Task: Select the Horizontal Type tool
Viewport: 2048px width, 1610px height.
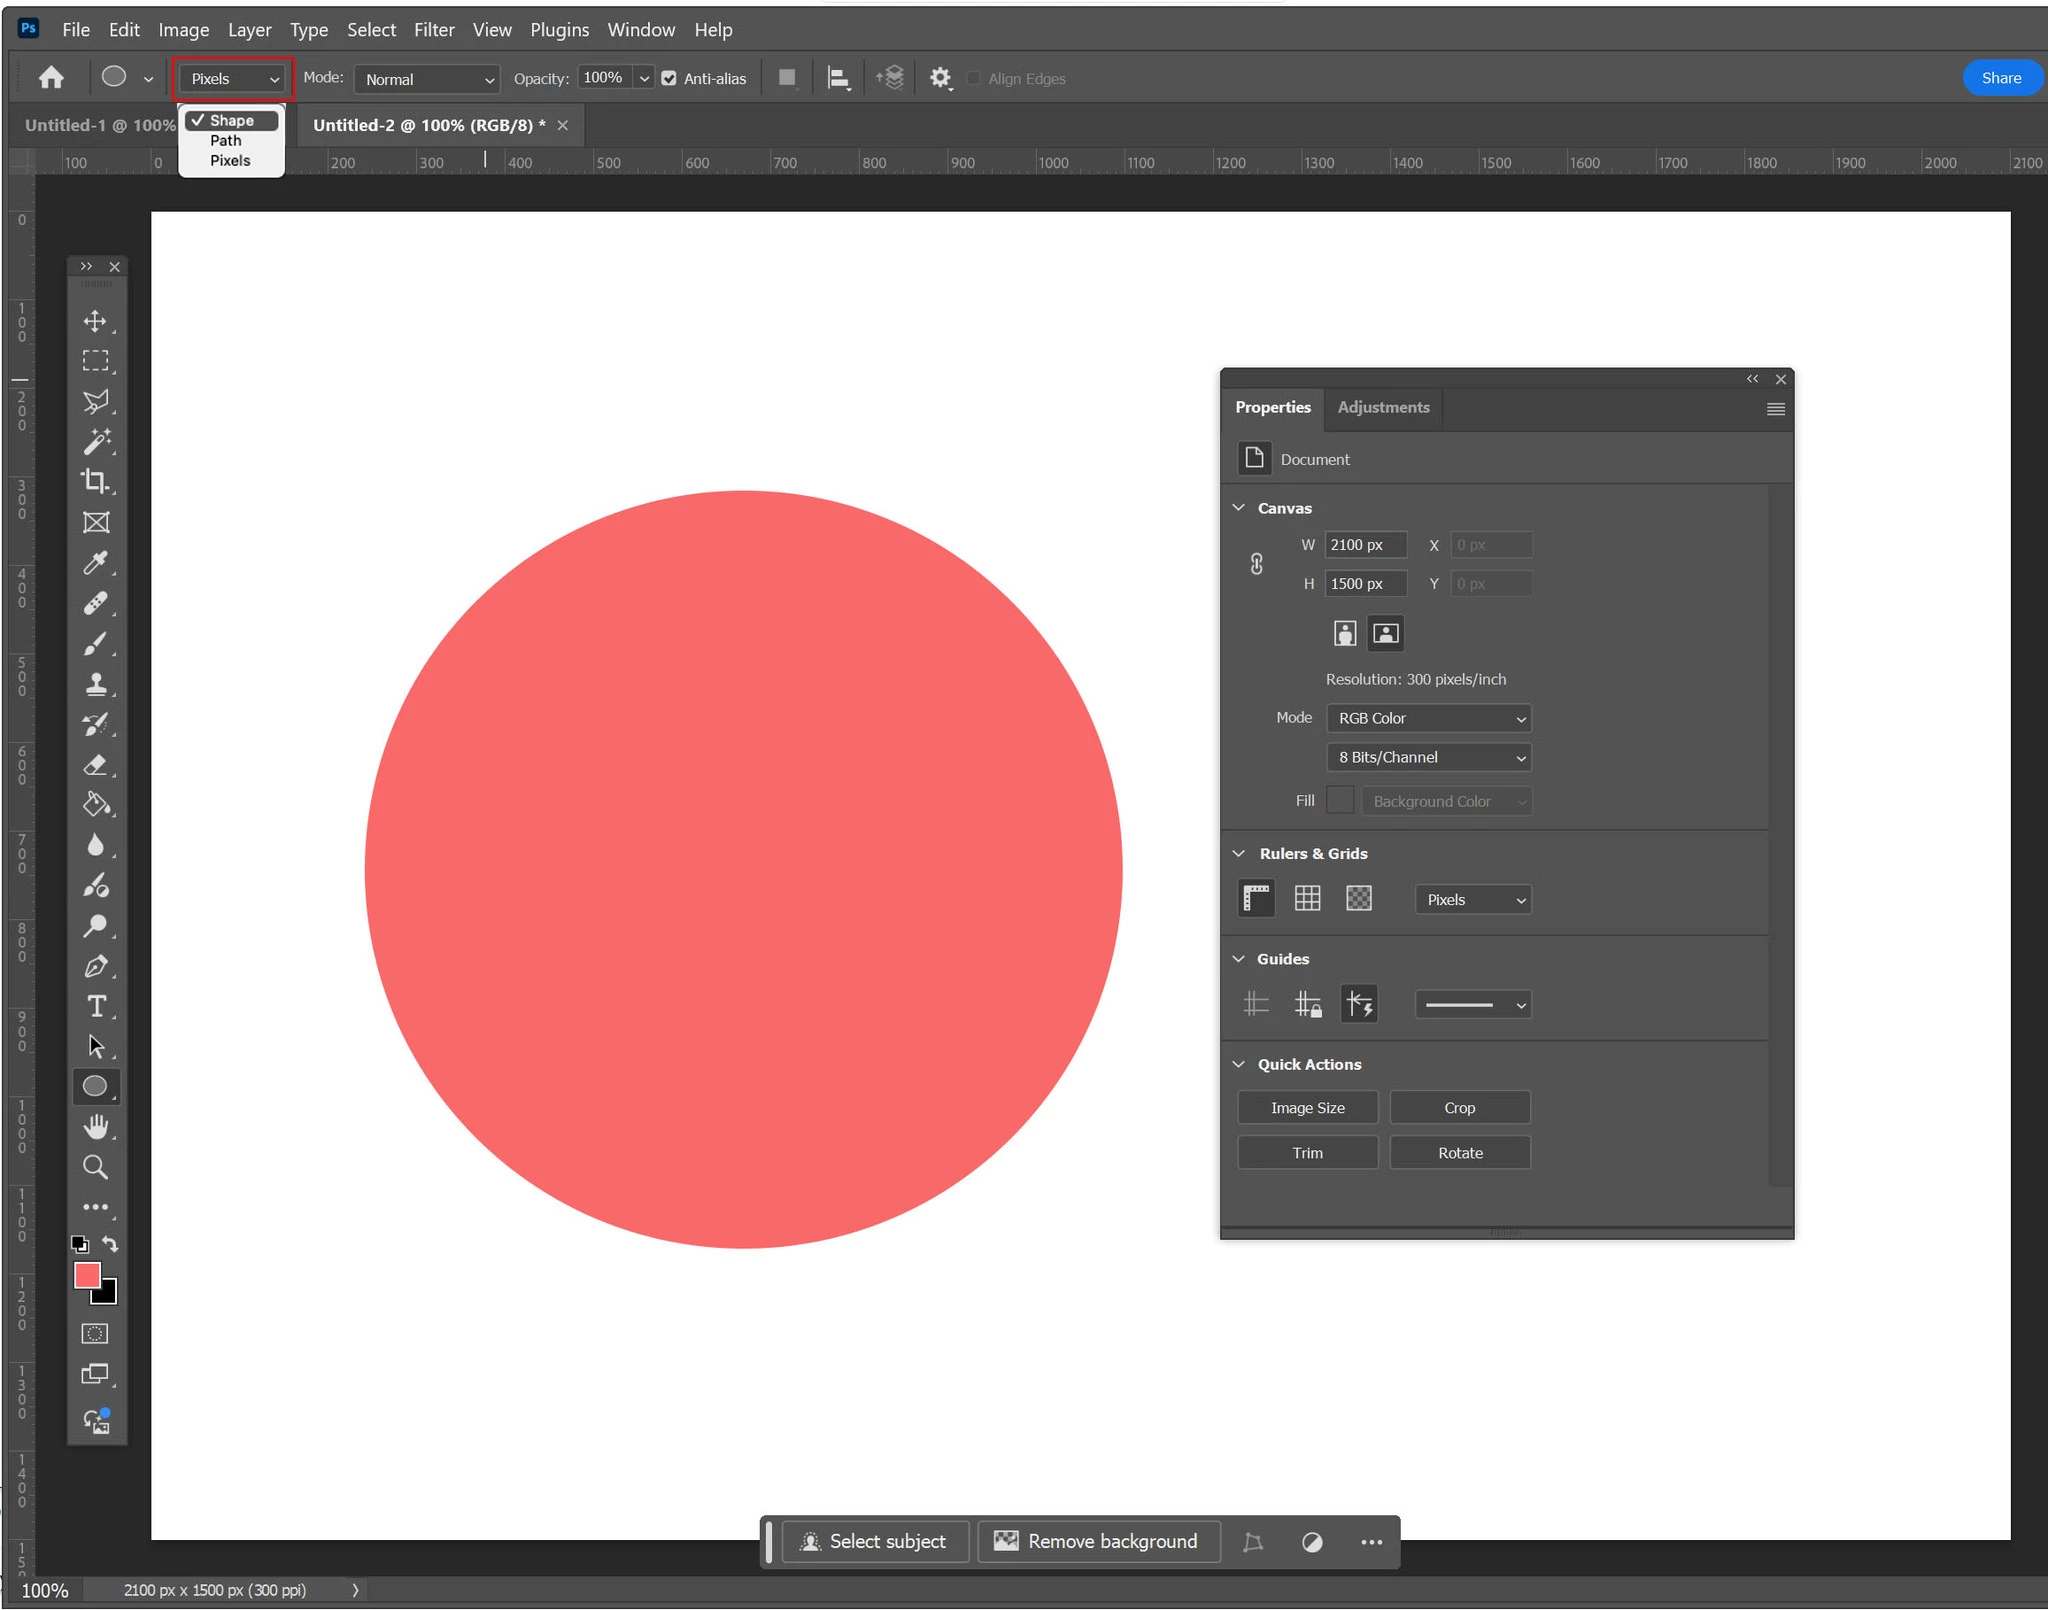Action: pyautogui.click(x=96, y=1006)
